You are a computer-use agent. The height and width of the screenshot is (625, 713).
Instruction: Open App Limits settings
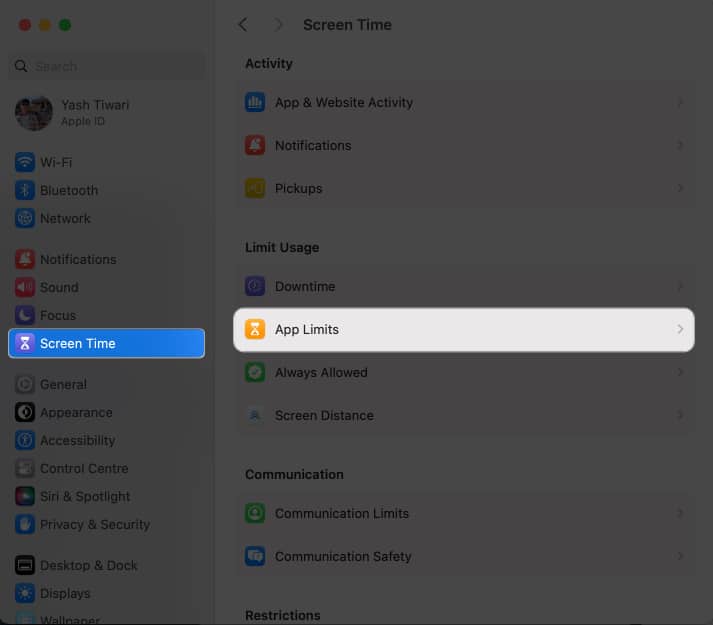coord(464,329)
